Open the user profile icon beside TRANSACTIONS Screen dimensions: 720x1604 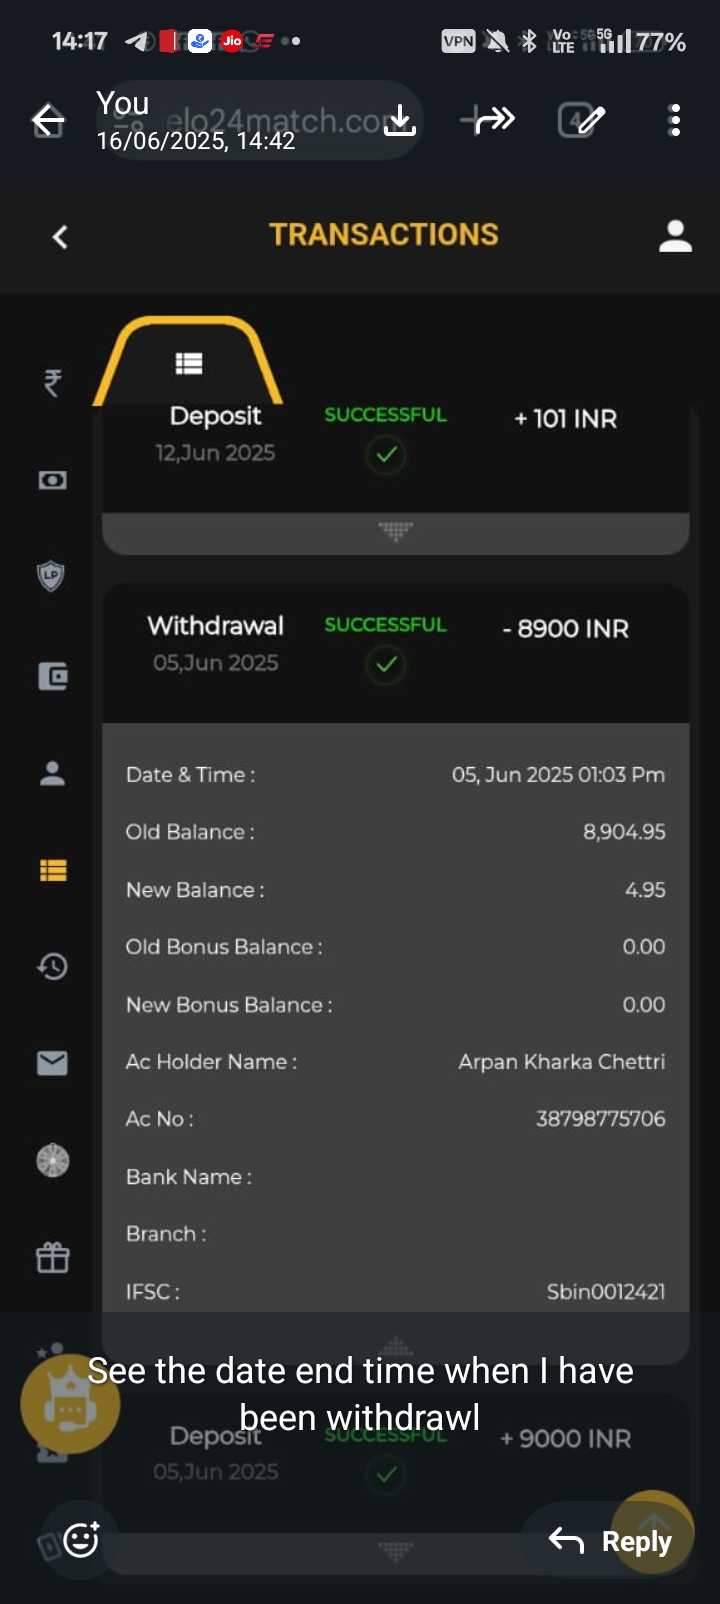675,236
